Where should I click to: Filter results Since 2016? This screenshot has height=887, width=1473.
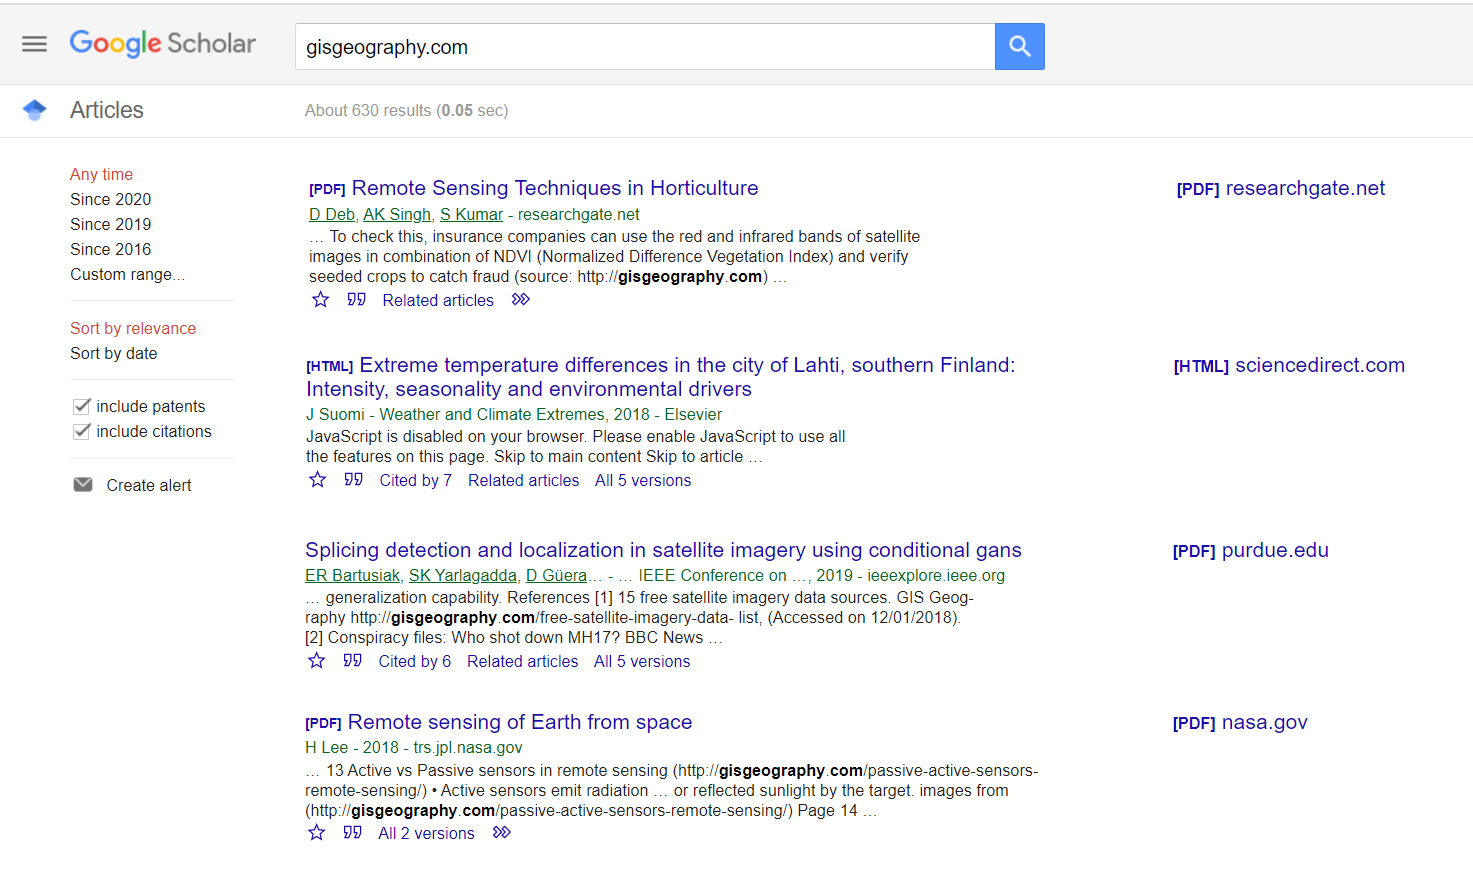111,249
